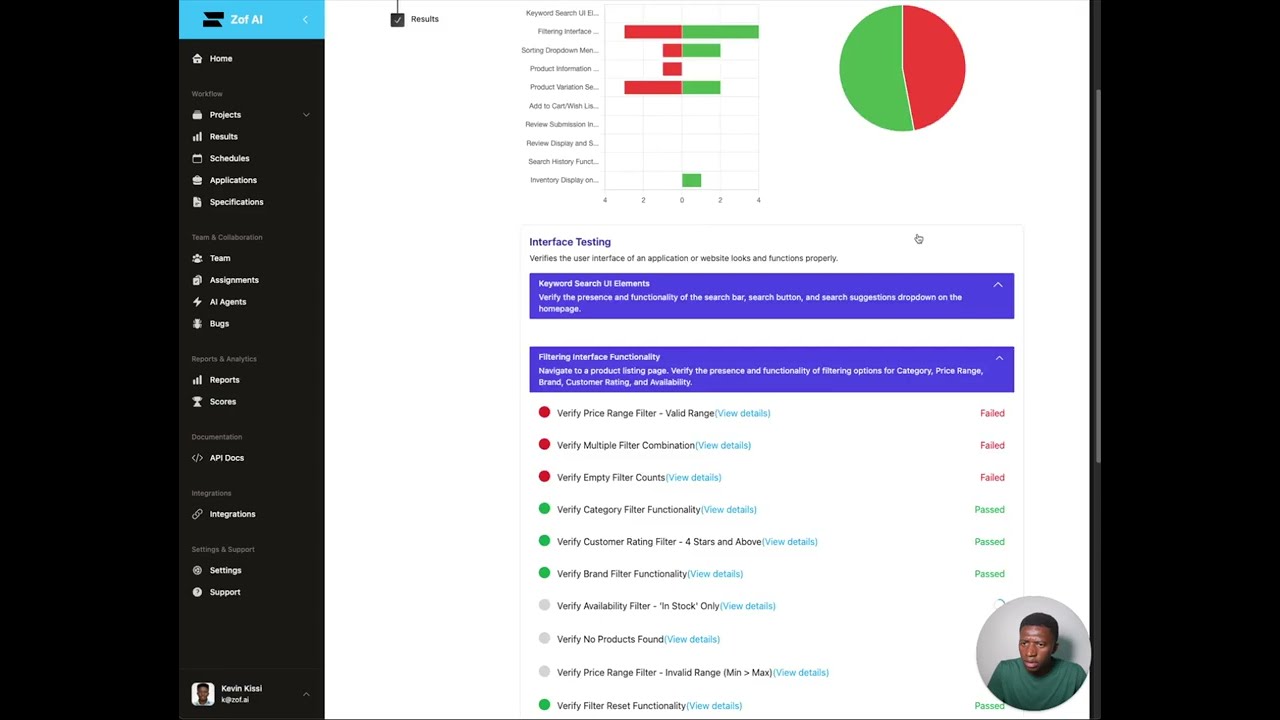Click green slice of pie chart
The image size is (1280, 720).
[870, 68]
